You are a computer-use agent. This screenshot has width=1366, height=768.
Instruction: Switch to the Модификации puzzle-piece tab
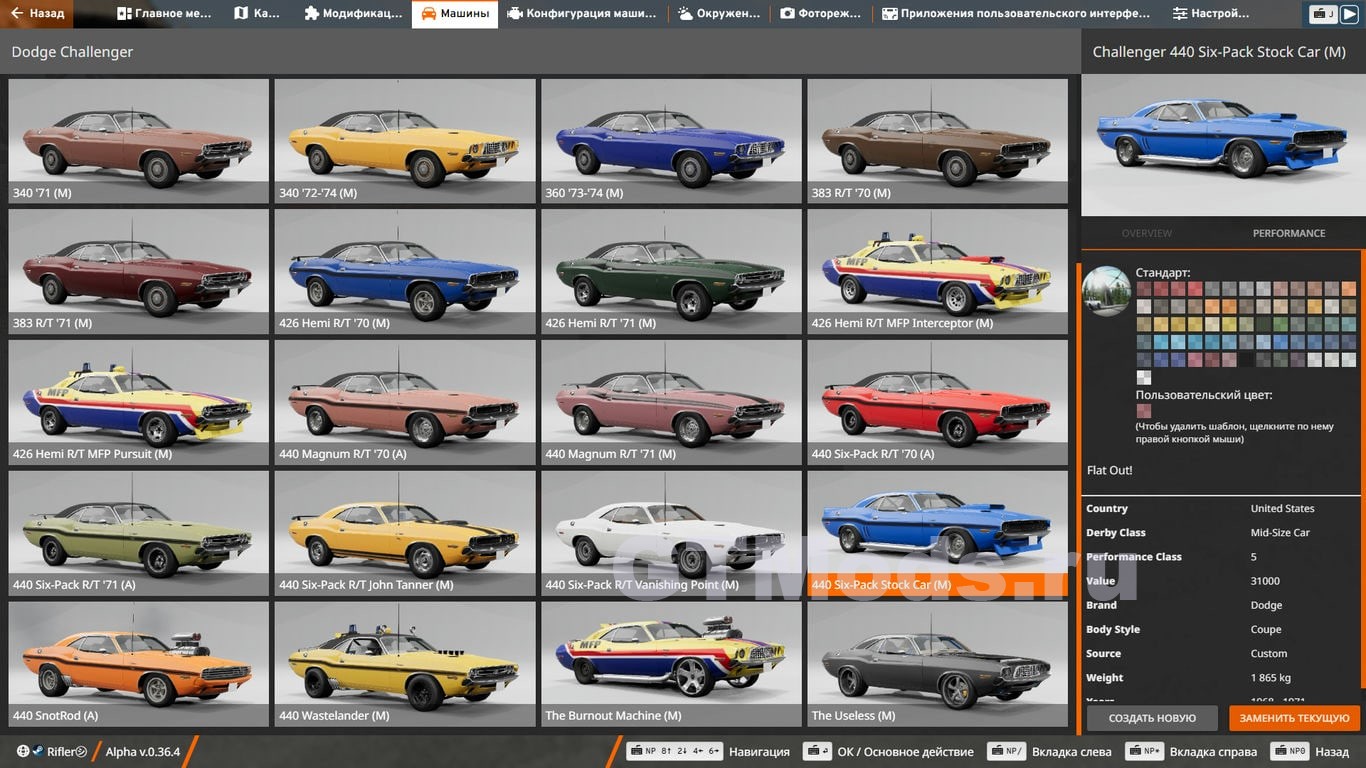pos(352,14)
